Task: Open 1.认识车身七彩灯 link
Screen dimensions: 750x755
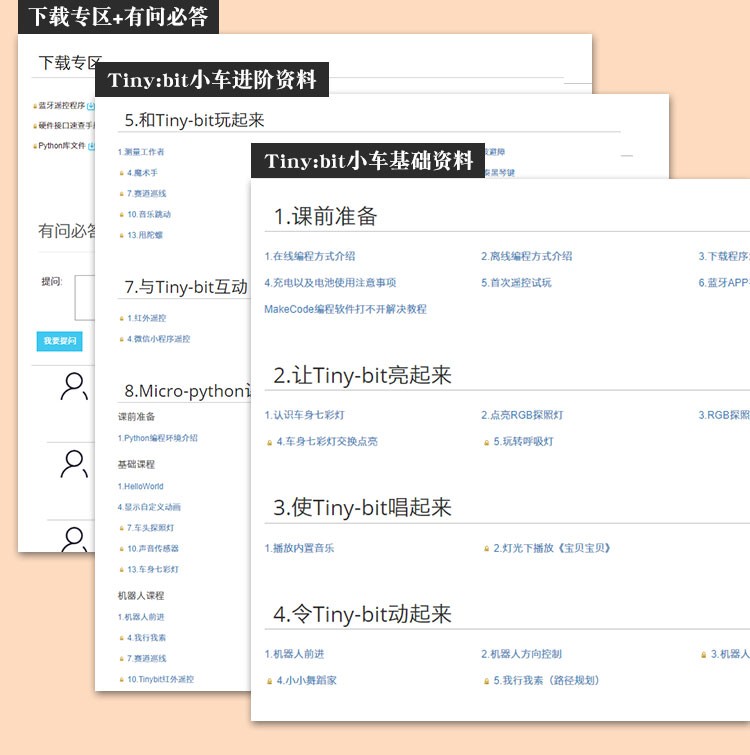Action: click(x=304, y=415)
